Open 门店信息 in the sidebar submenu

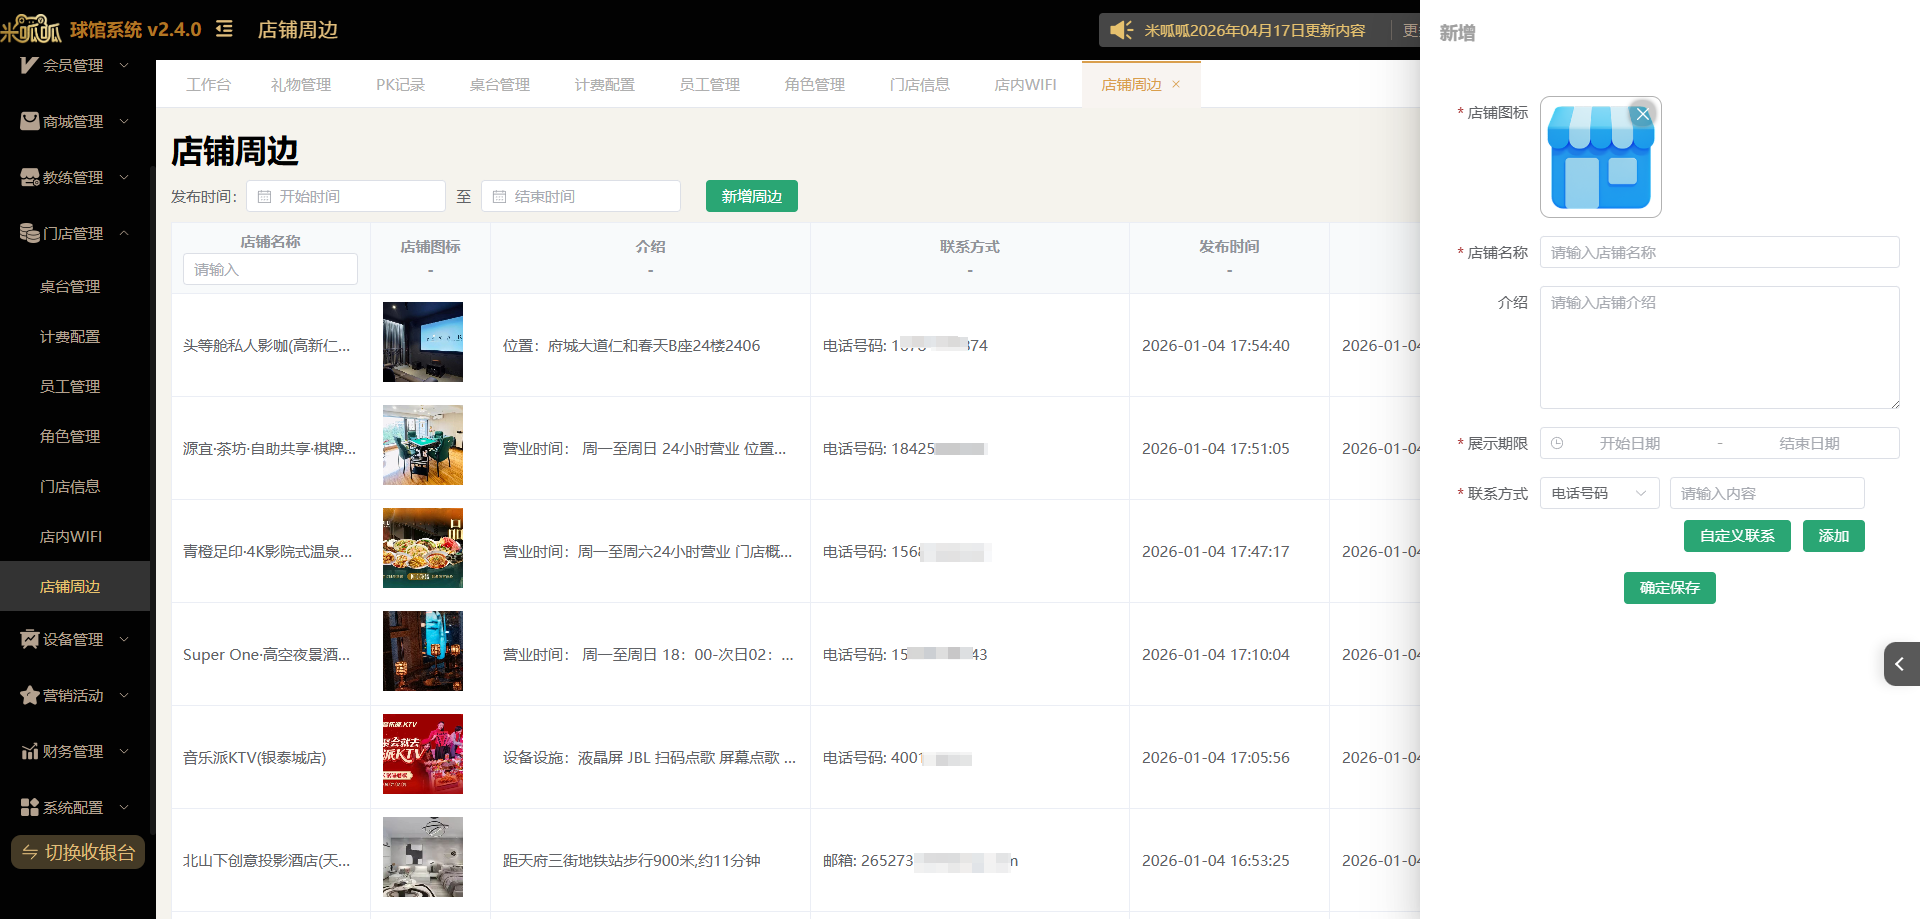point(70,486)
